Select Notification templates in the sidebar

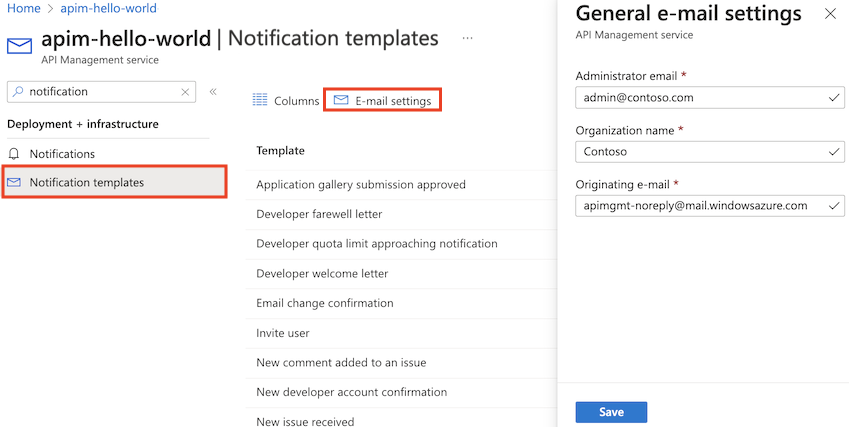87,182
